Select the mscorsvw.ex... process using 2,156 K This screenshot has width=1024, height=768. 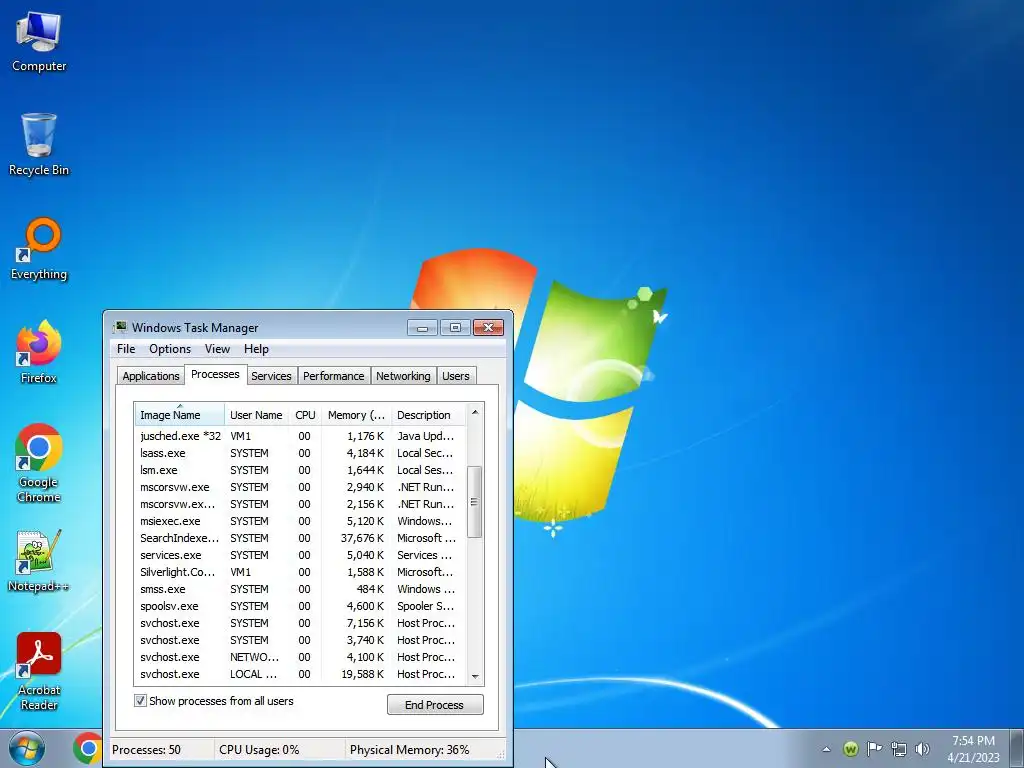pos(300,504)
